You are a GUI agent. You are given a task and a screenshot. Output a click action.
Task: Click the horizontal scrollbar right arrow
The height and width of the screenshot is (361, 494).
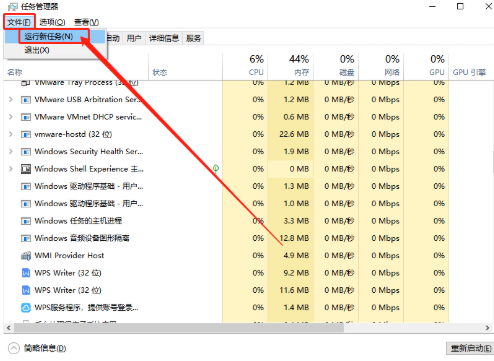click(487, 328)
